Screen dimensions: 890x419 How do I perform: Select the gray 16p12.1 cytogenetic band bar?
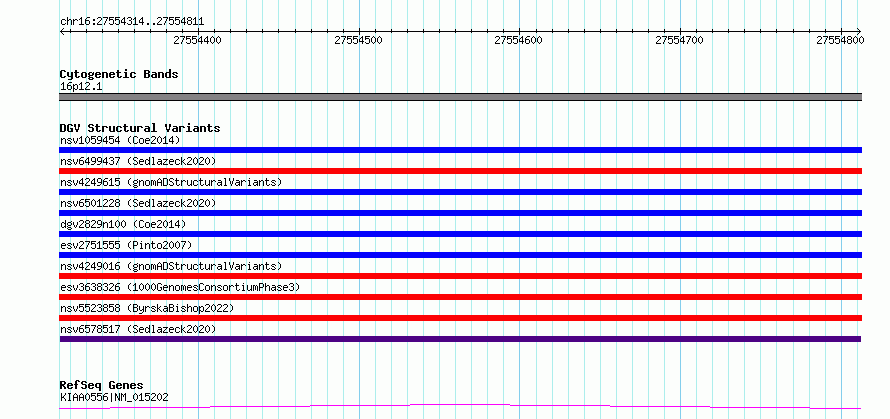click(460, 97)
